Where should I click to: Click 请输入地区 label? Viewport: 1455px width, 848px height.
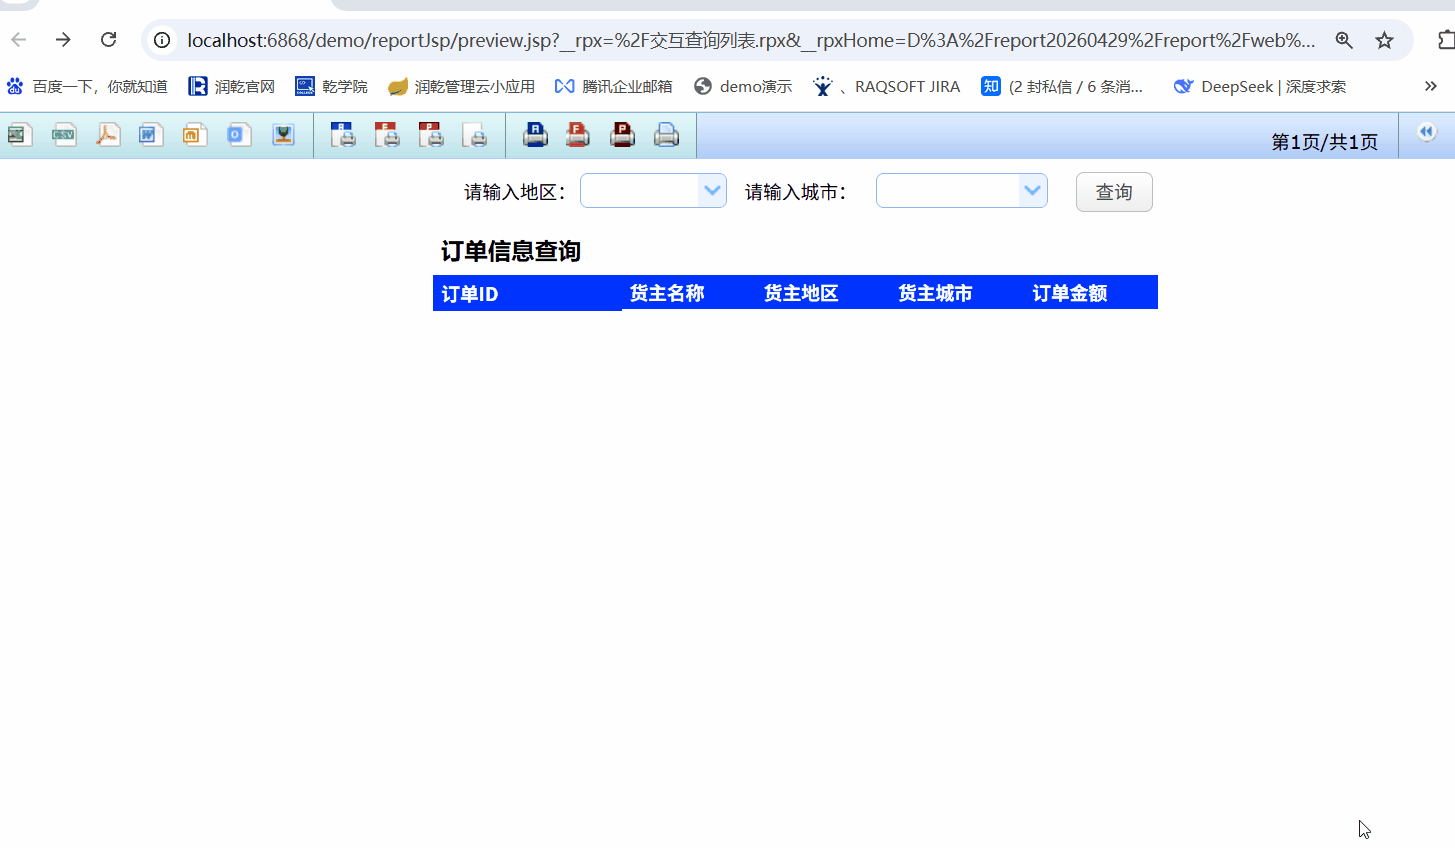[x=515, y=192]
